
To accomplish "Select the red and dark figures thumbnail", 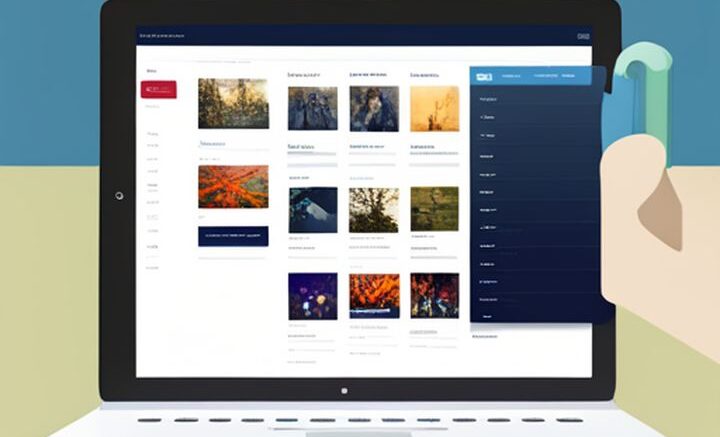I will click(434, 296).
